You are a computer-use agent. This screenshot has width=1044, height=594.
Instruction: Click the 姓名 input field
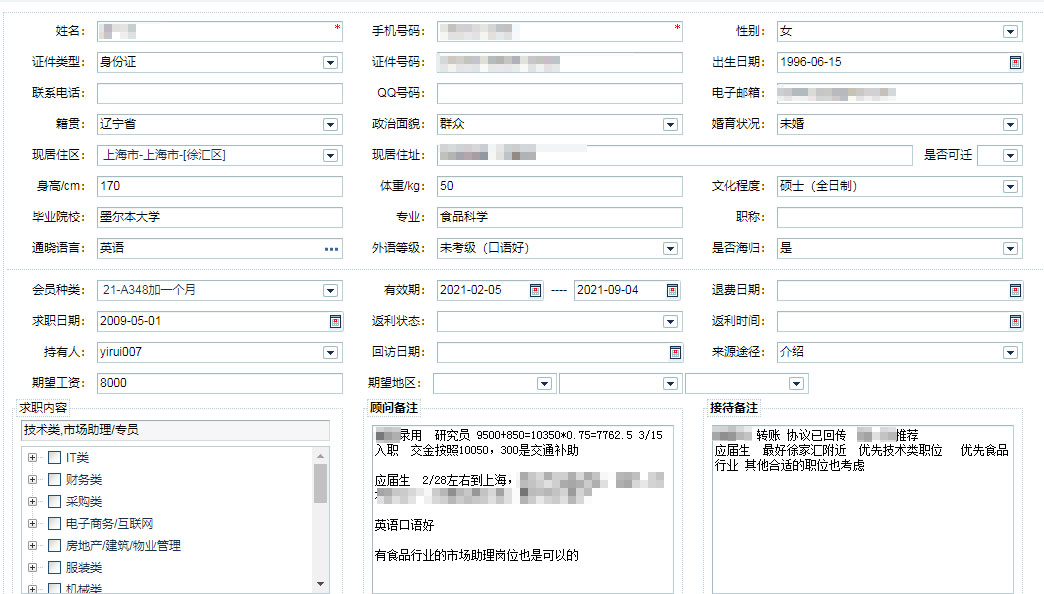pos(220,31)
